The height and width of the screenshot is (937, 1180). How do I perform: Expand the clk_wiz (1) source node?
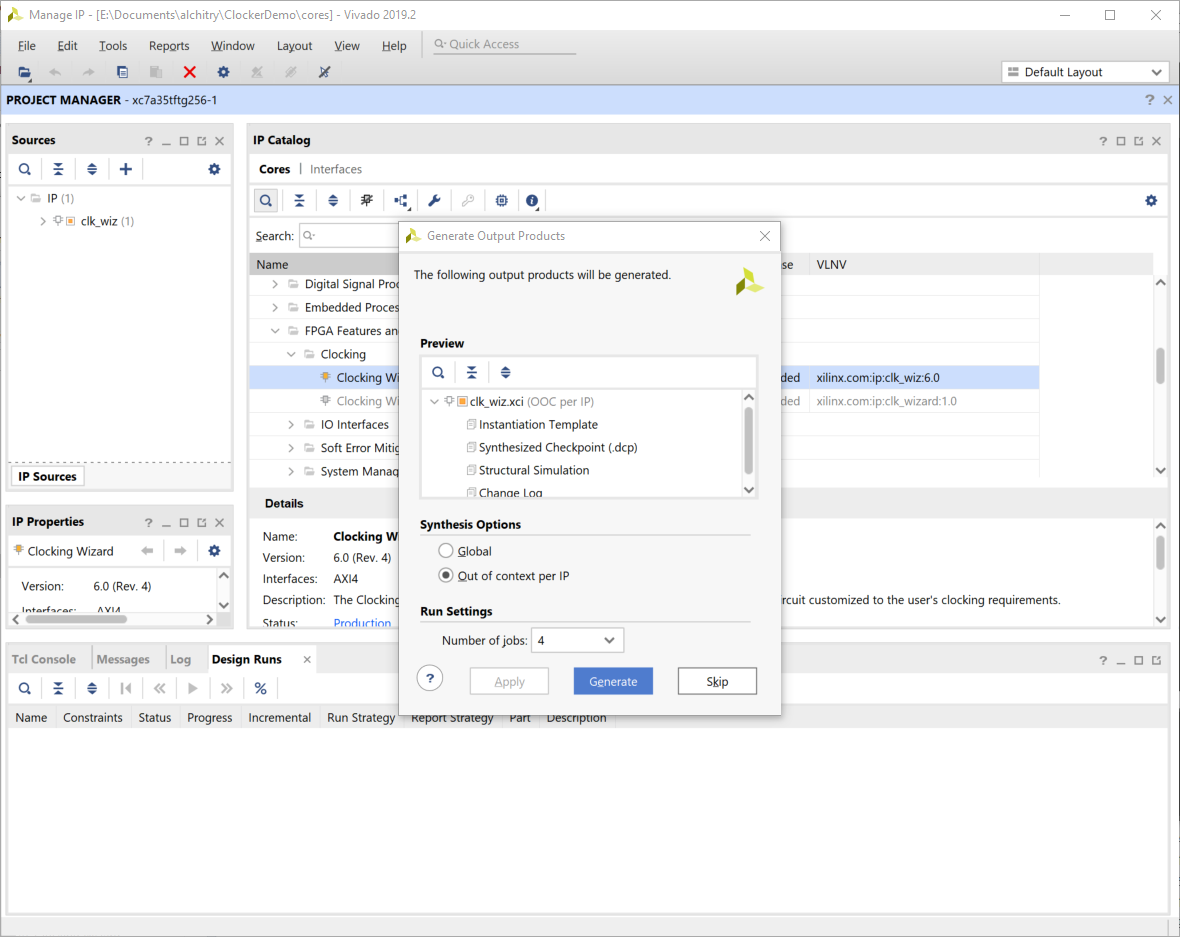coord(43,221)
